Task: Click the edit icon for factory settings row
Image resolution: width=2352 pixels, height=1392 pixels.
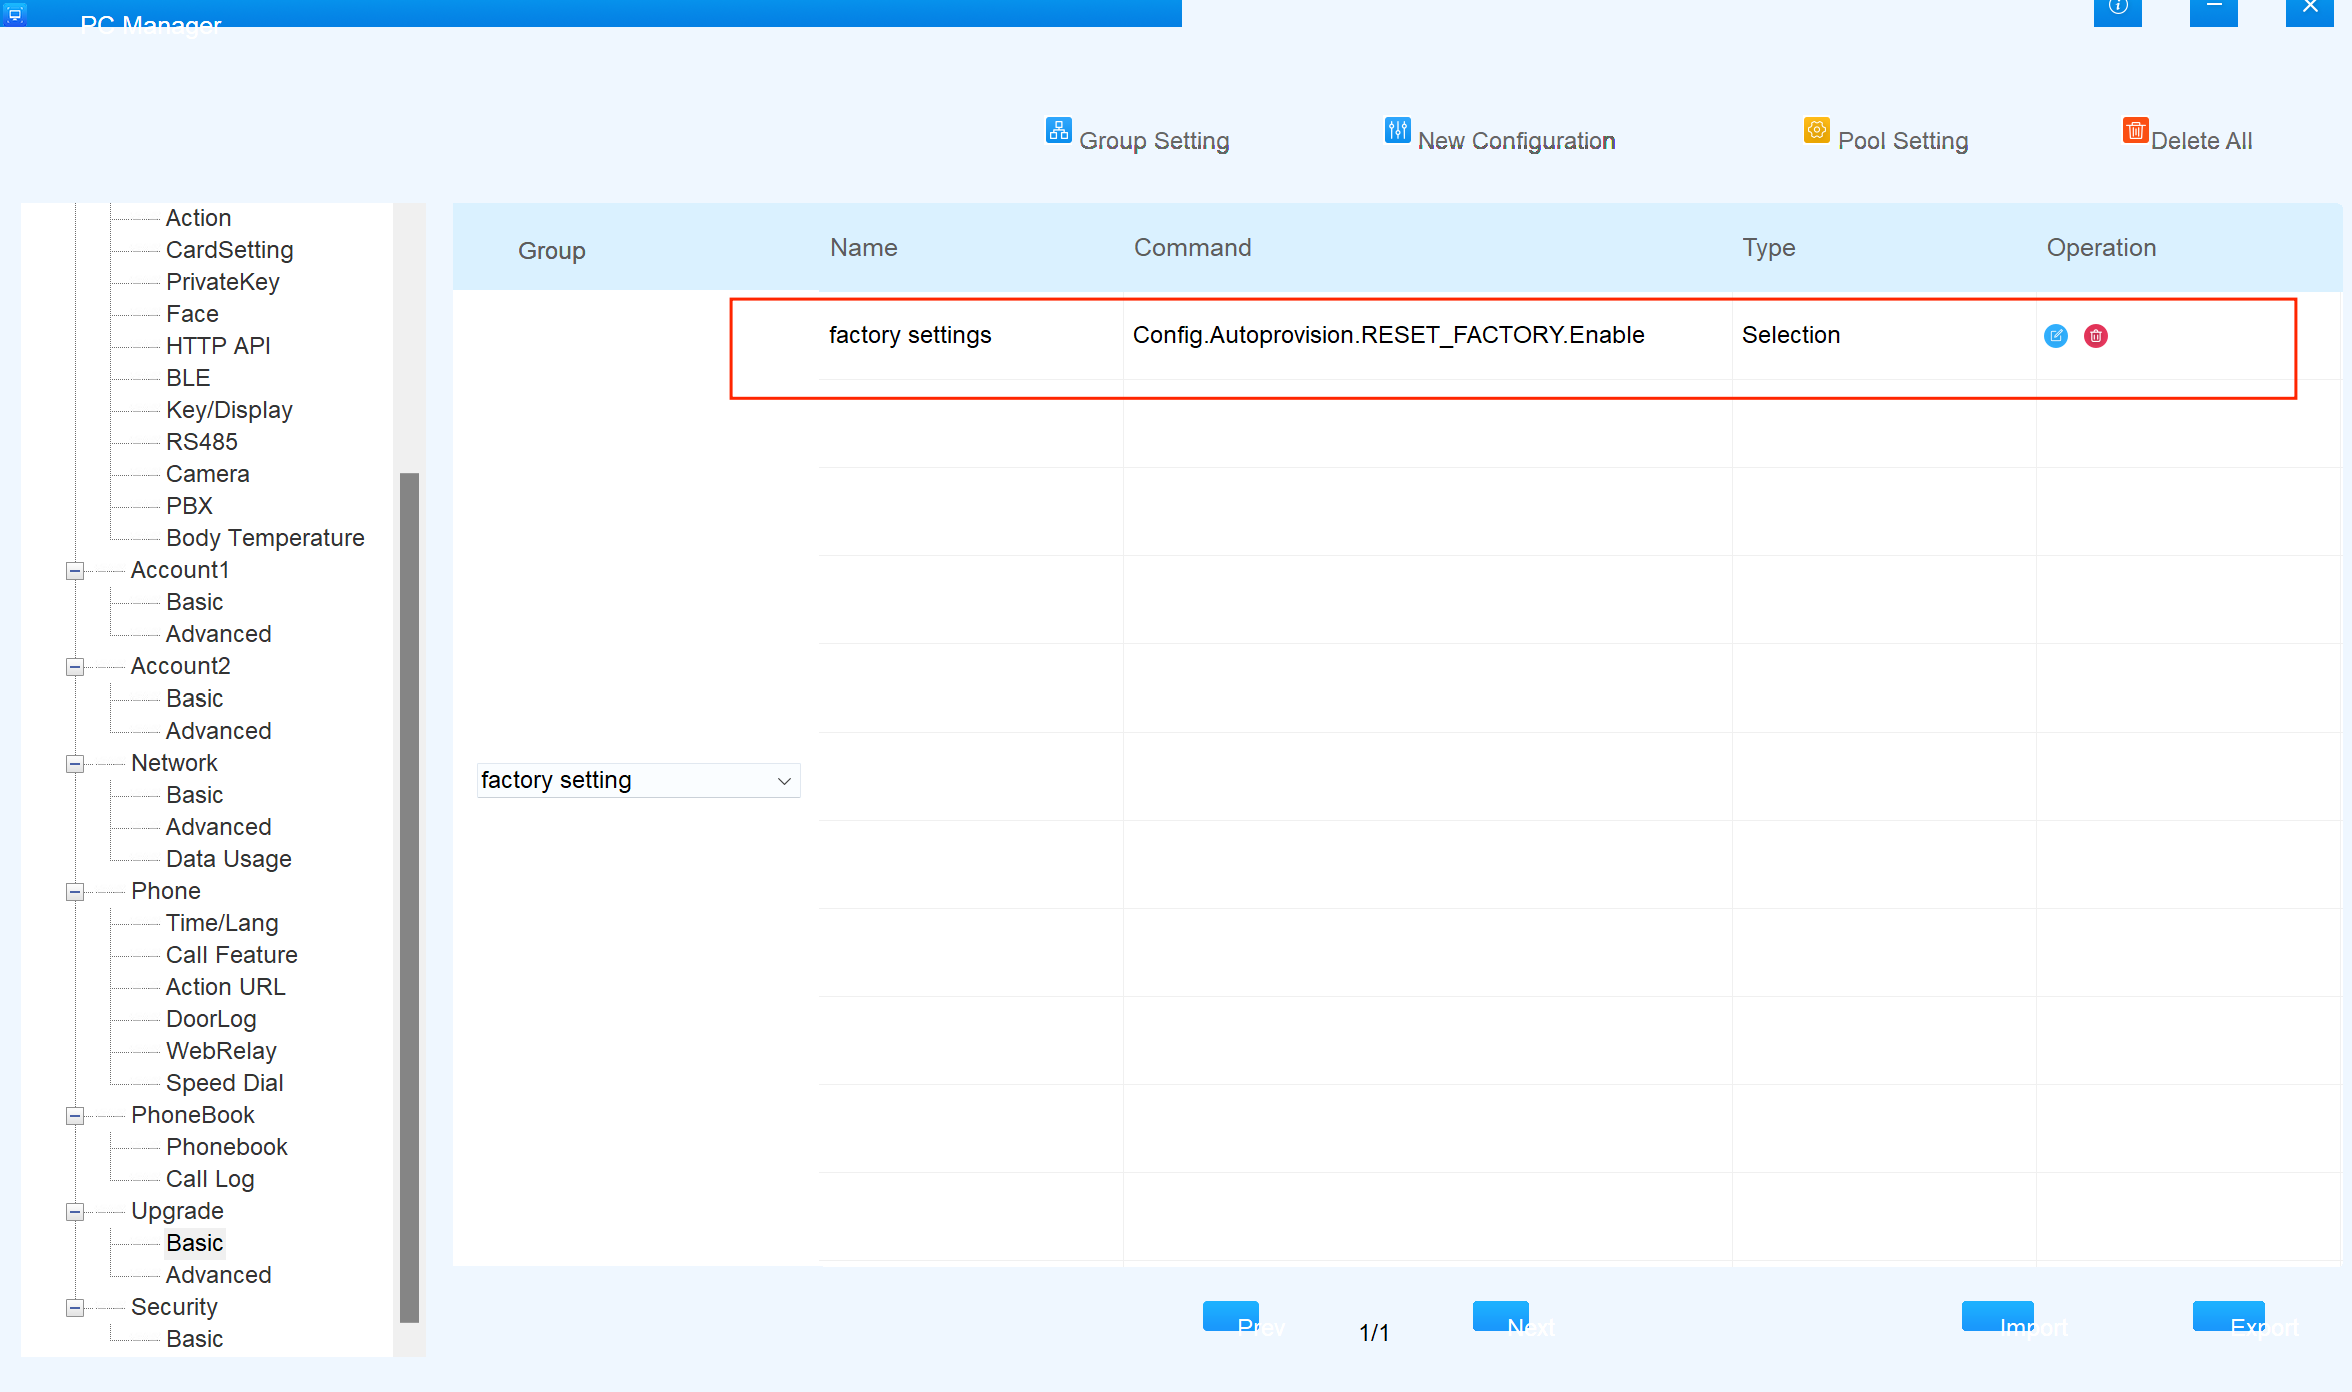Action: click(x=2055, y=336)
